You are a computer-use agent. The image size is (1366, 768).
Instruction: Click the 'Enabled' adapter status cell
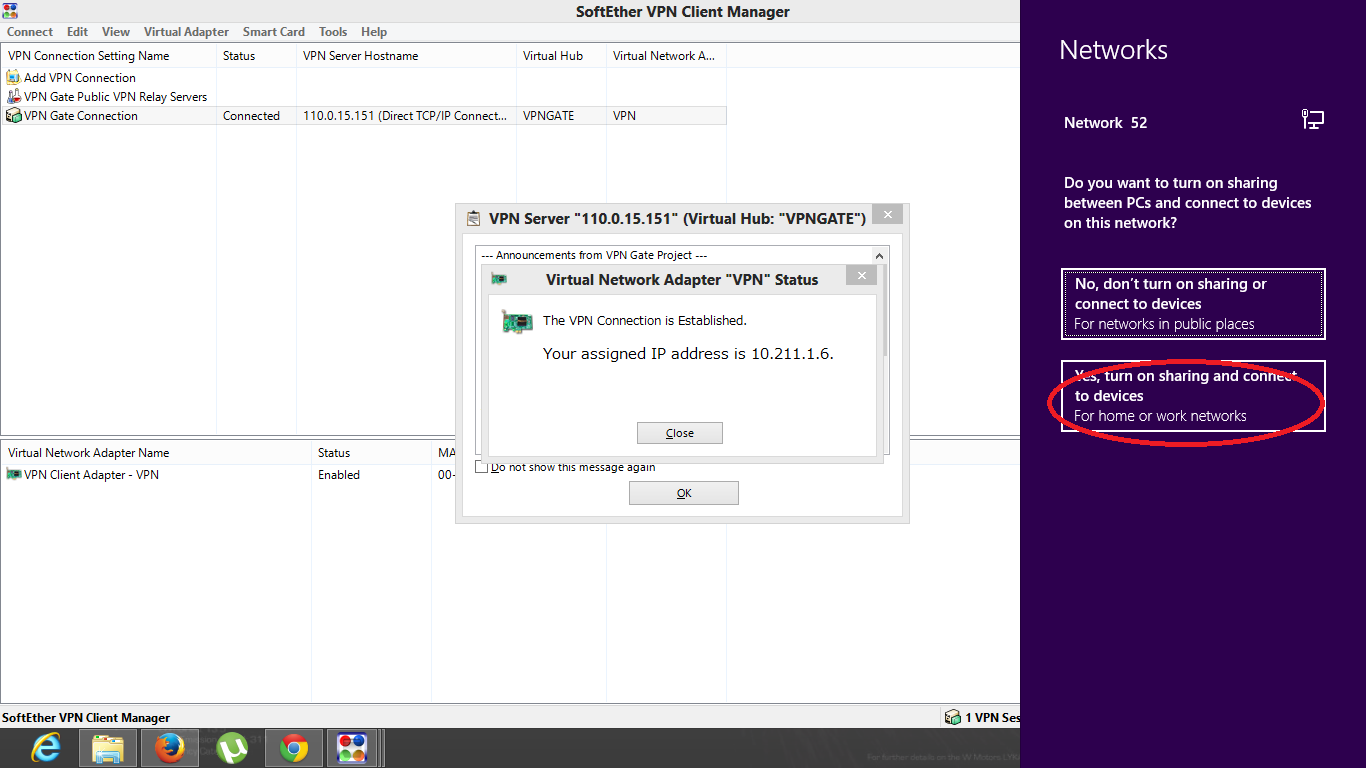(339, 474)
